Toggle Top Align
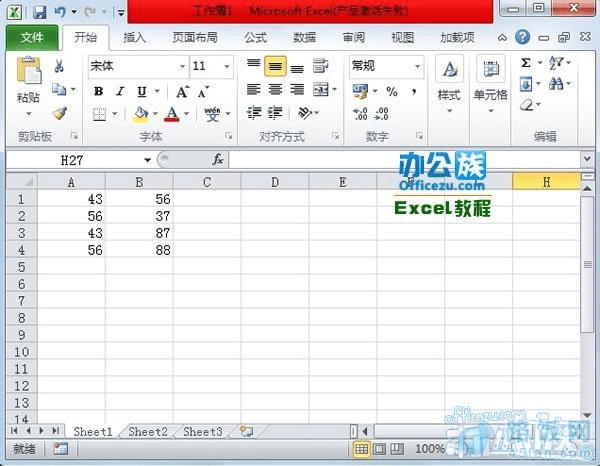Screen dimensions: 600x466 253,66
